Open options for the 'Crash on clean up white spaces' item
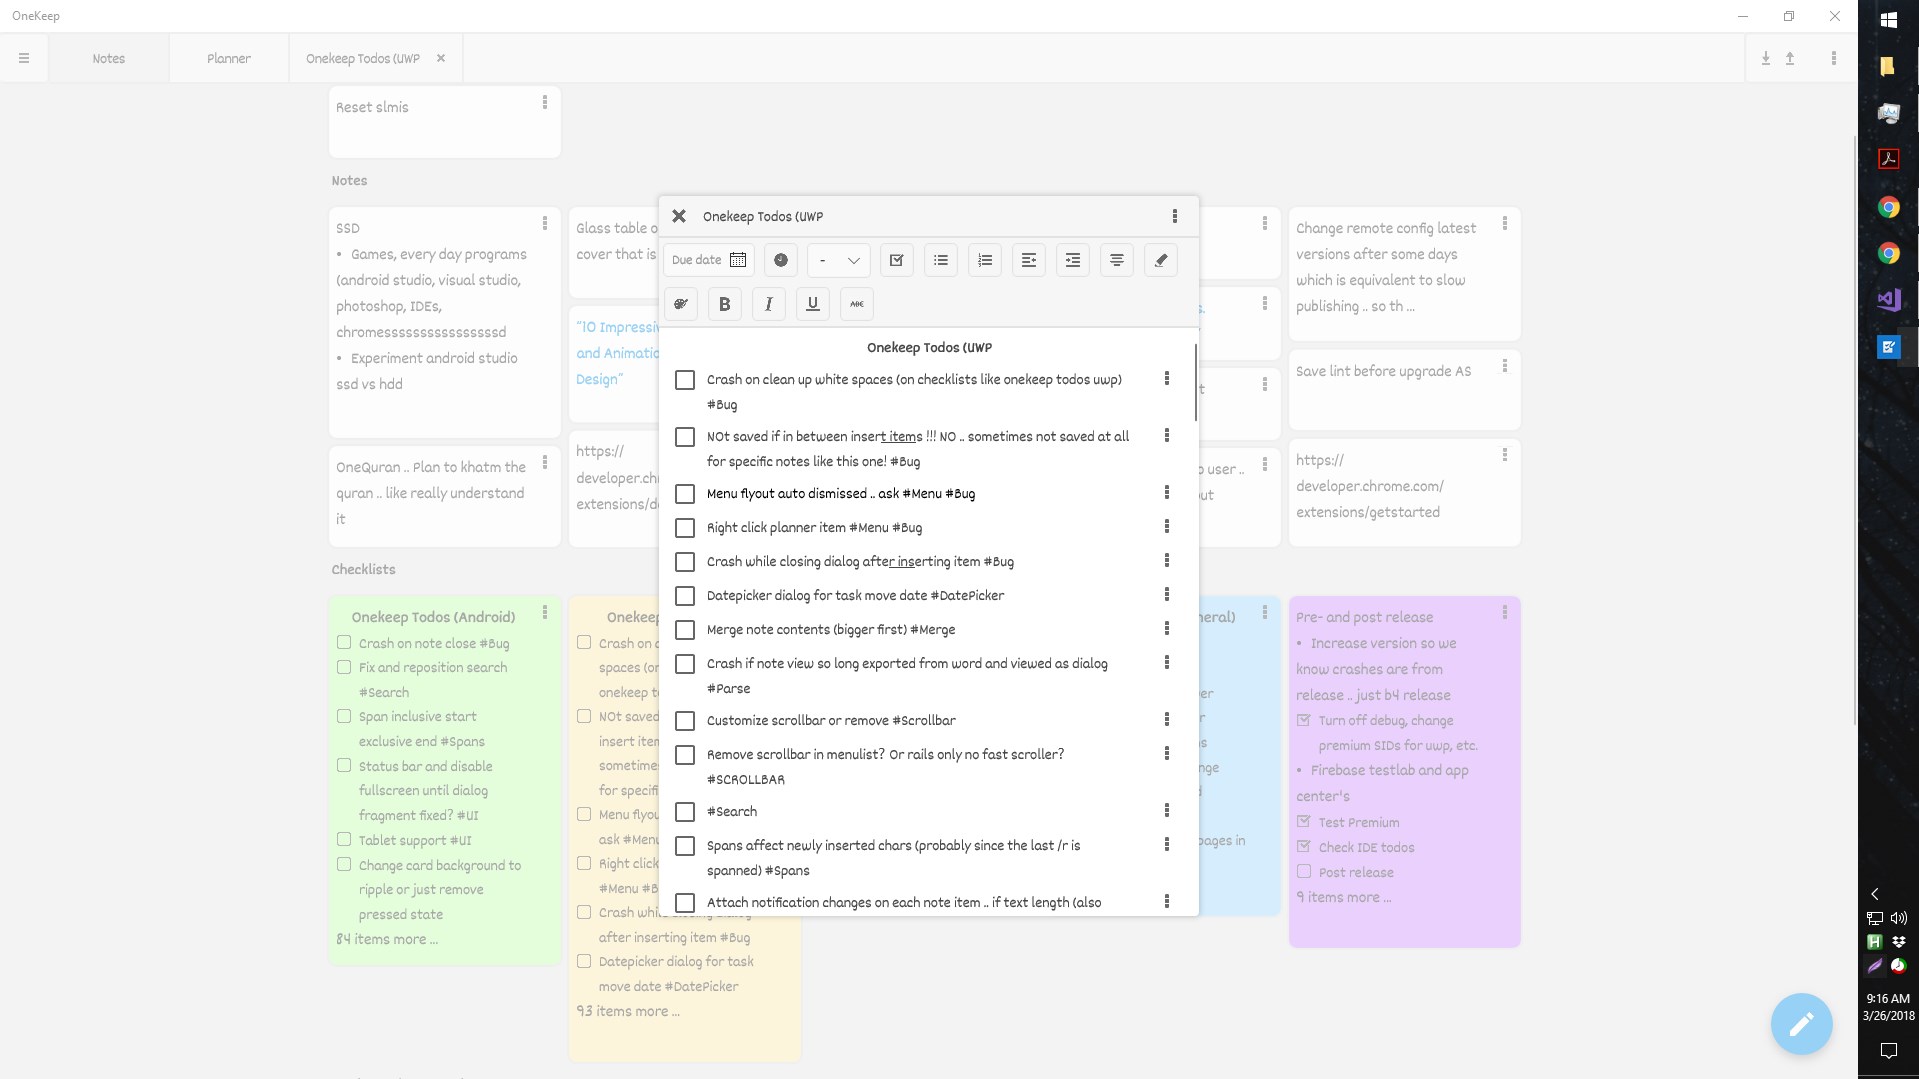 (x=1167, y=378)
